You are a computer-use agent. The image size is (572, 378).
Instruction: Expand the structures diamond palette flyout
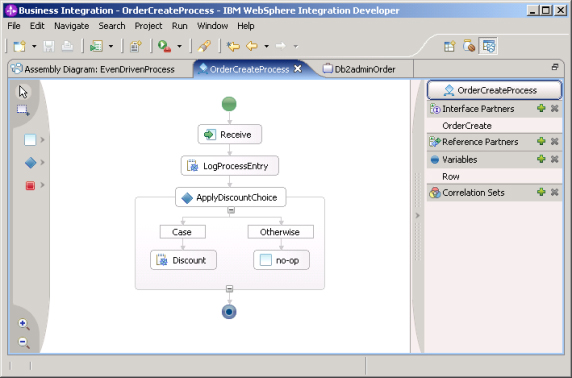42,162
